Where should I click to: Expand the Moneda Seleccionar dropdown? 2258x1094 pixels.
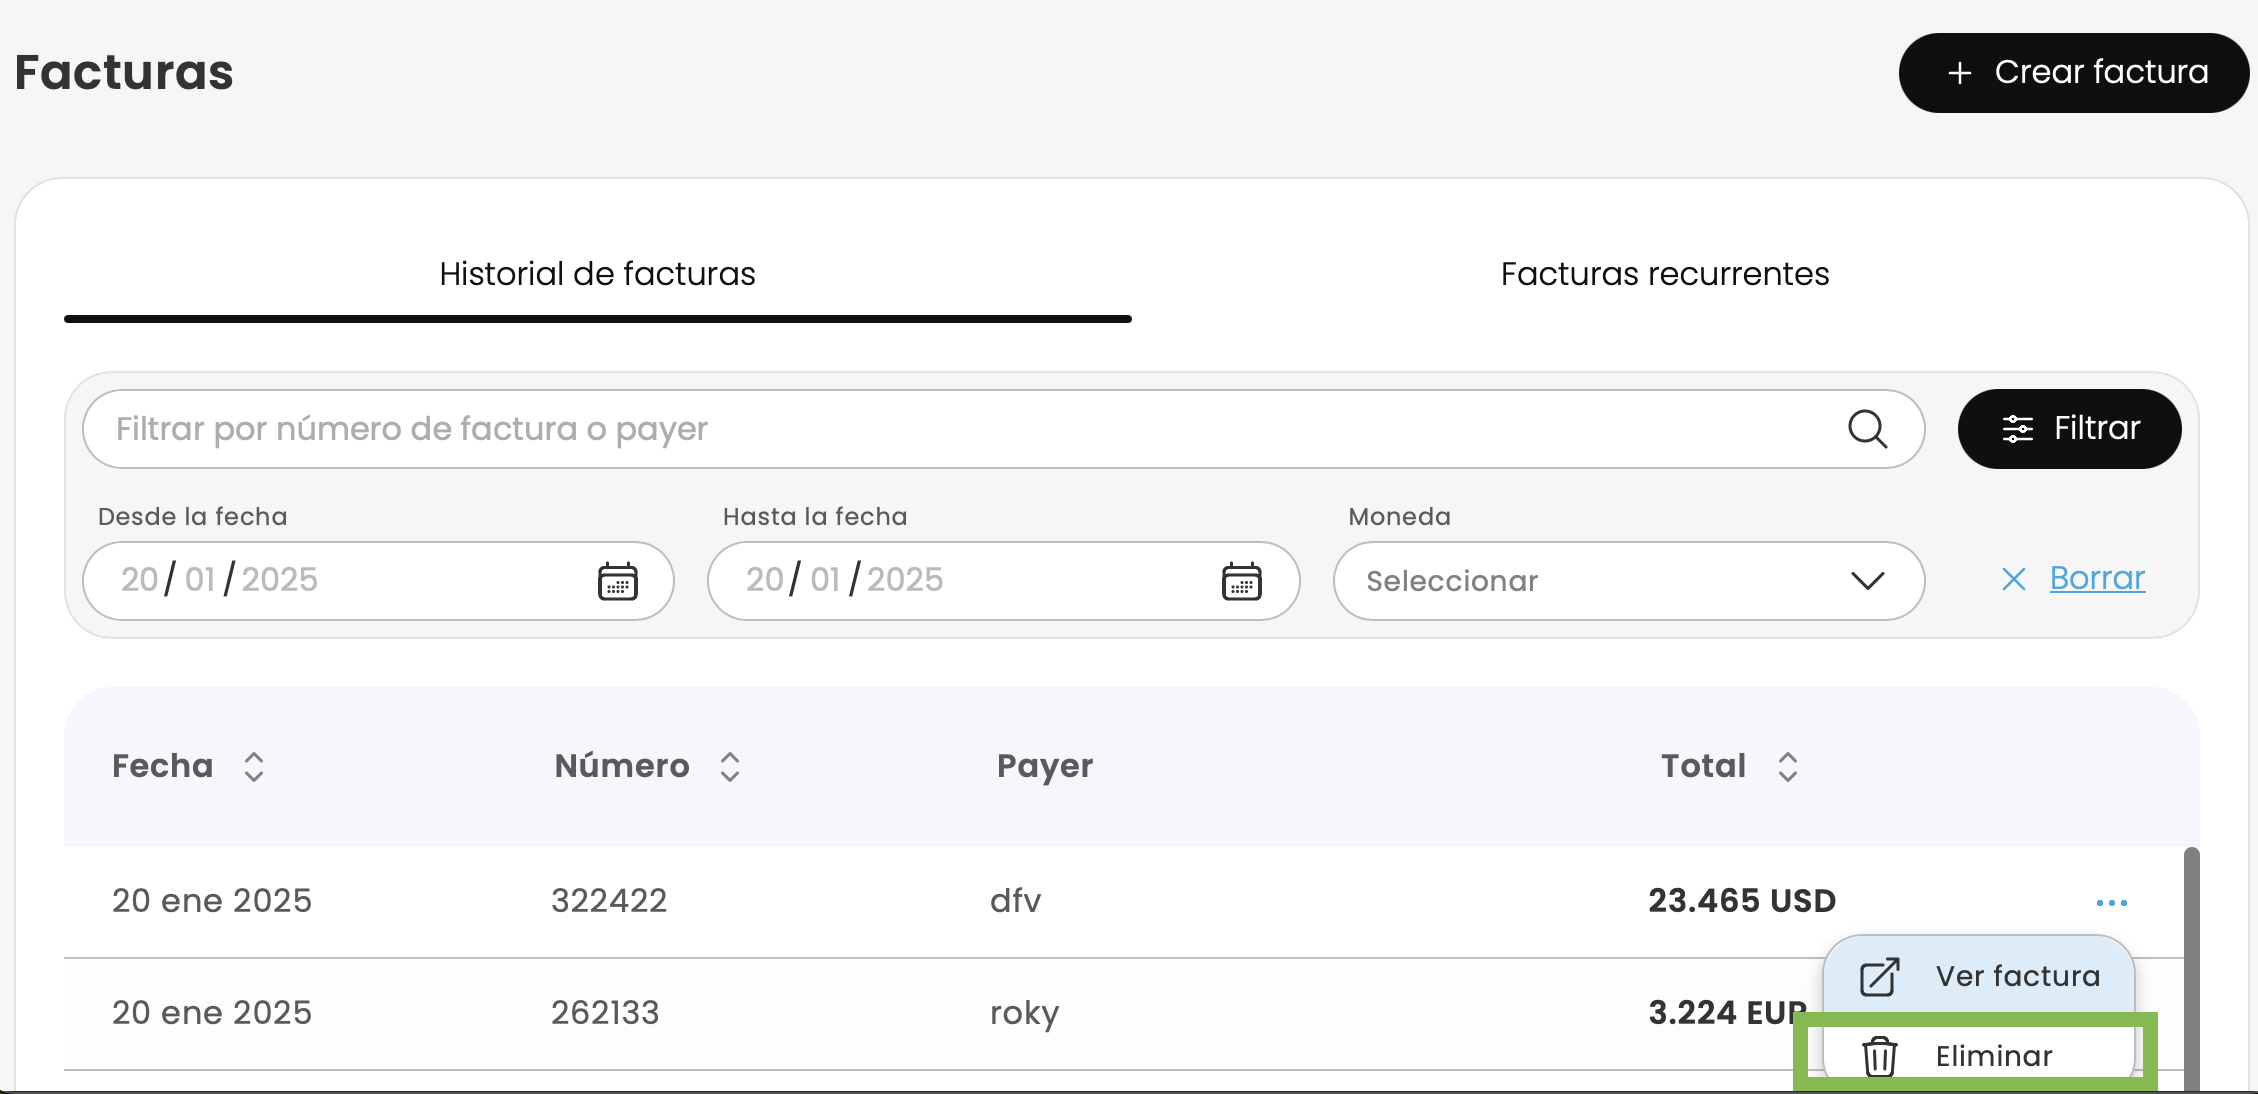pyautogui.click(x=1628, y=581)
